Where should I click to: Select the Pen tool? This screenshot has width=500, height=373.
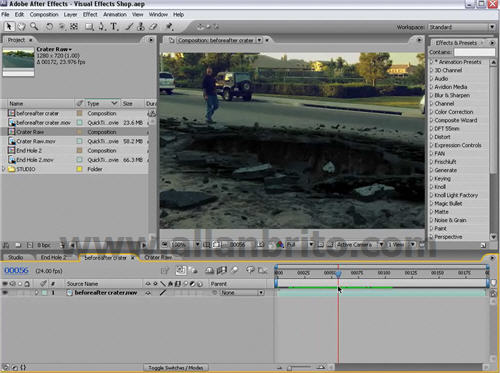click(x=102, y=27)
